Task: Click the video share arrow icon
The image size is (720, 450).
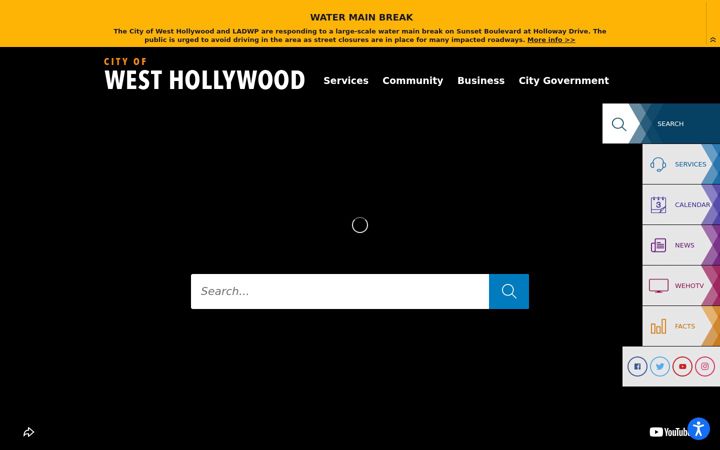Action: tap(28, 432)
